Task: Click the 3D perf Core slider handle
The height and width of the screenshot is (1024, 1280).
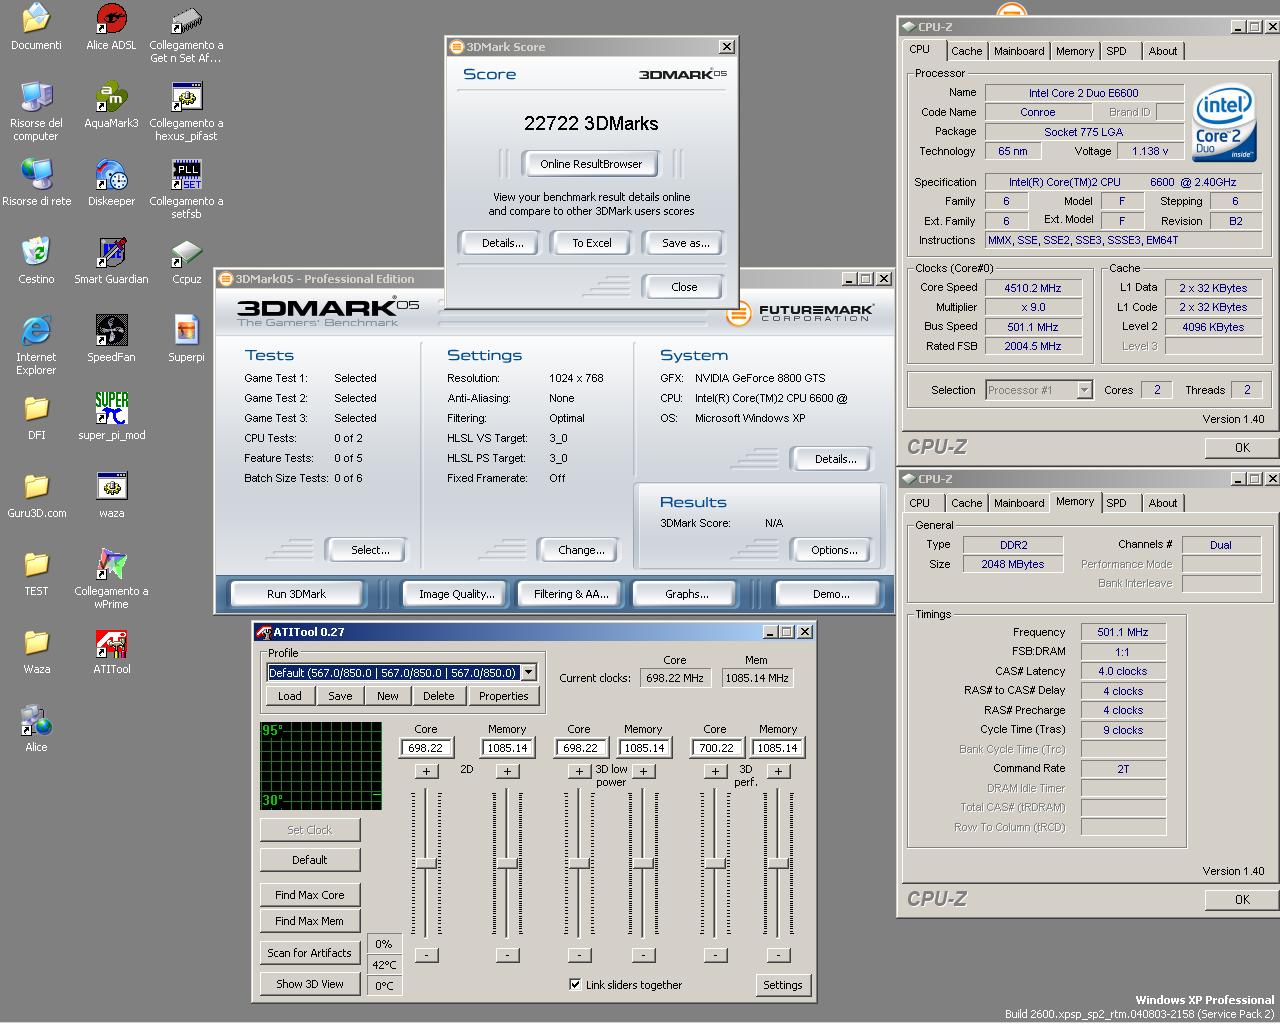Action: click(x=715, y=863)
